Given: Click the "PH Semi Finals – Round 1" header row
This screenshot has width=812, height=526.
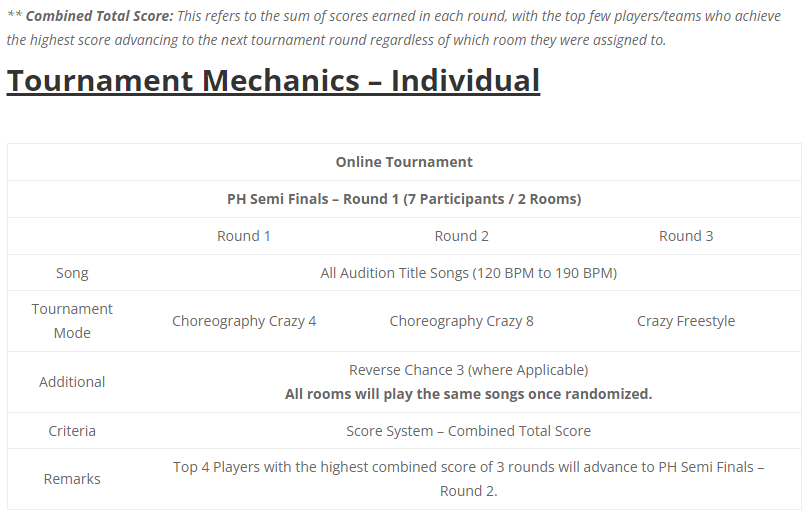Looking at the screenshot, I should (x=404, y=199).
